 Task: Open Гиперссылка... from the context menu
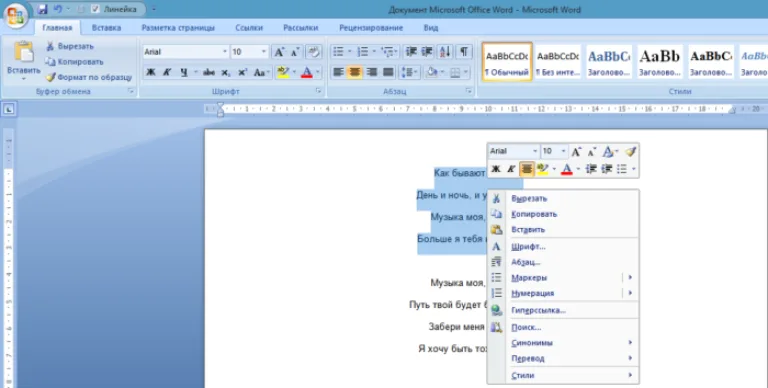point(563,310)
